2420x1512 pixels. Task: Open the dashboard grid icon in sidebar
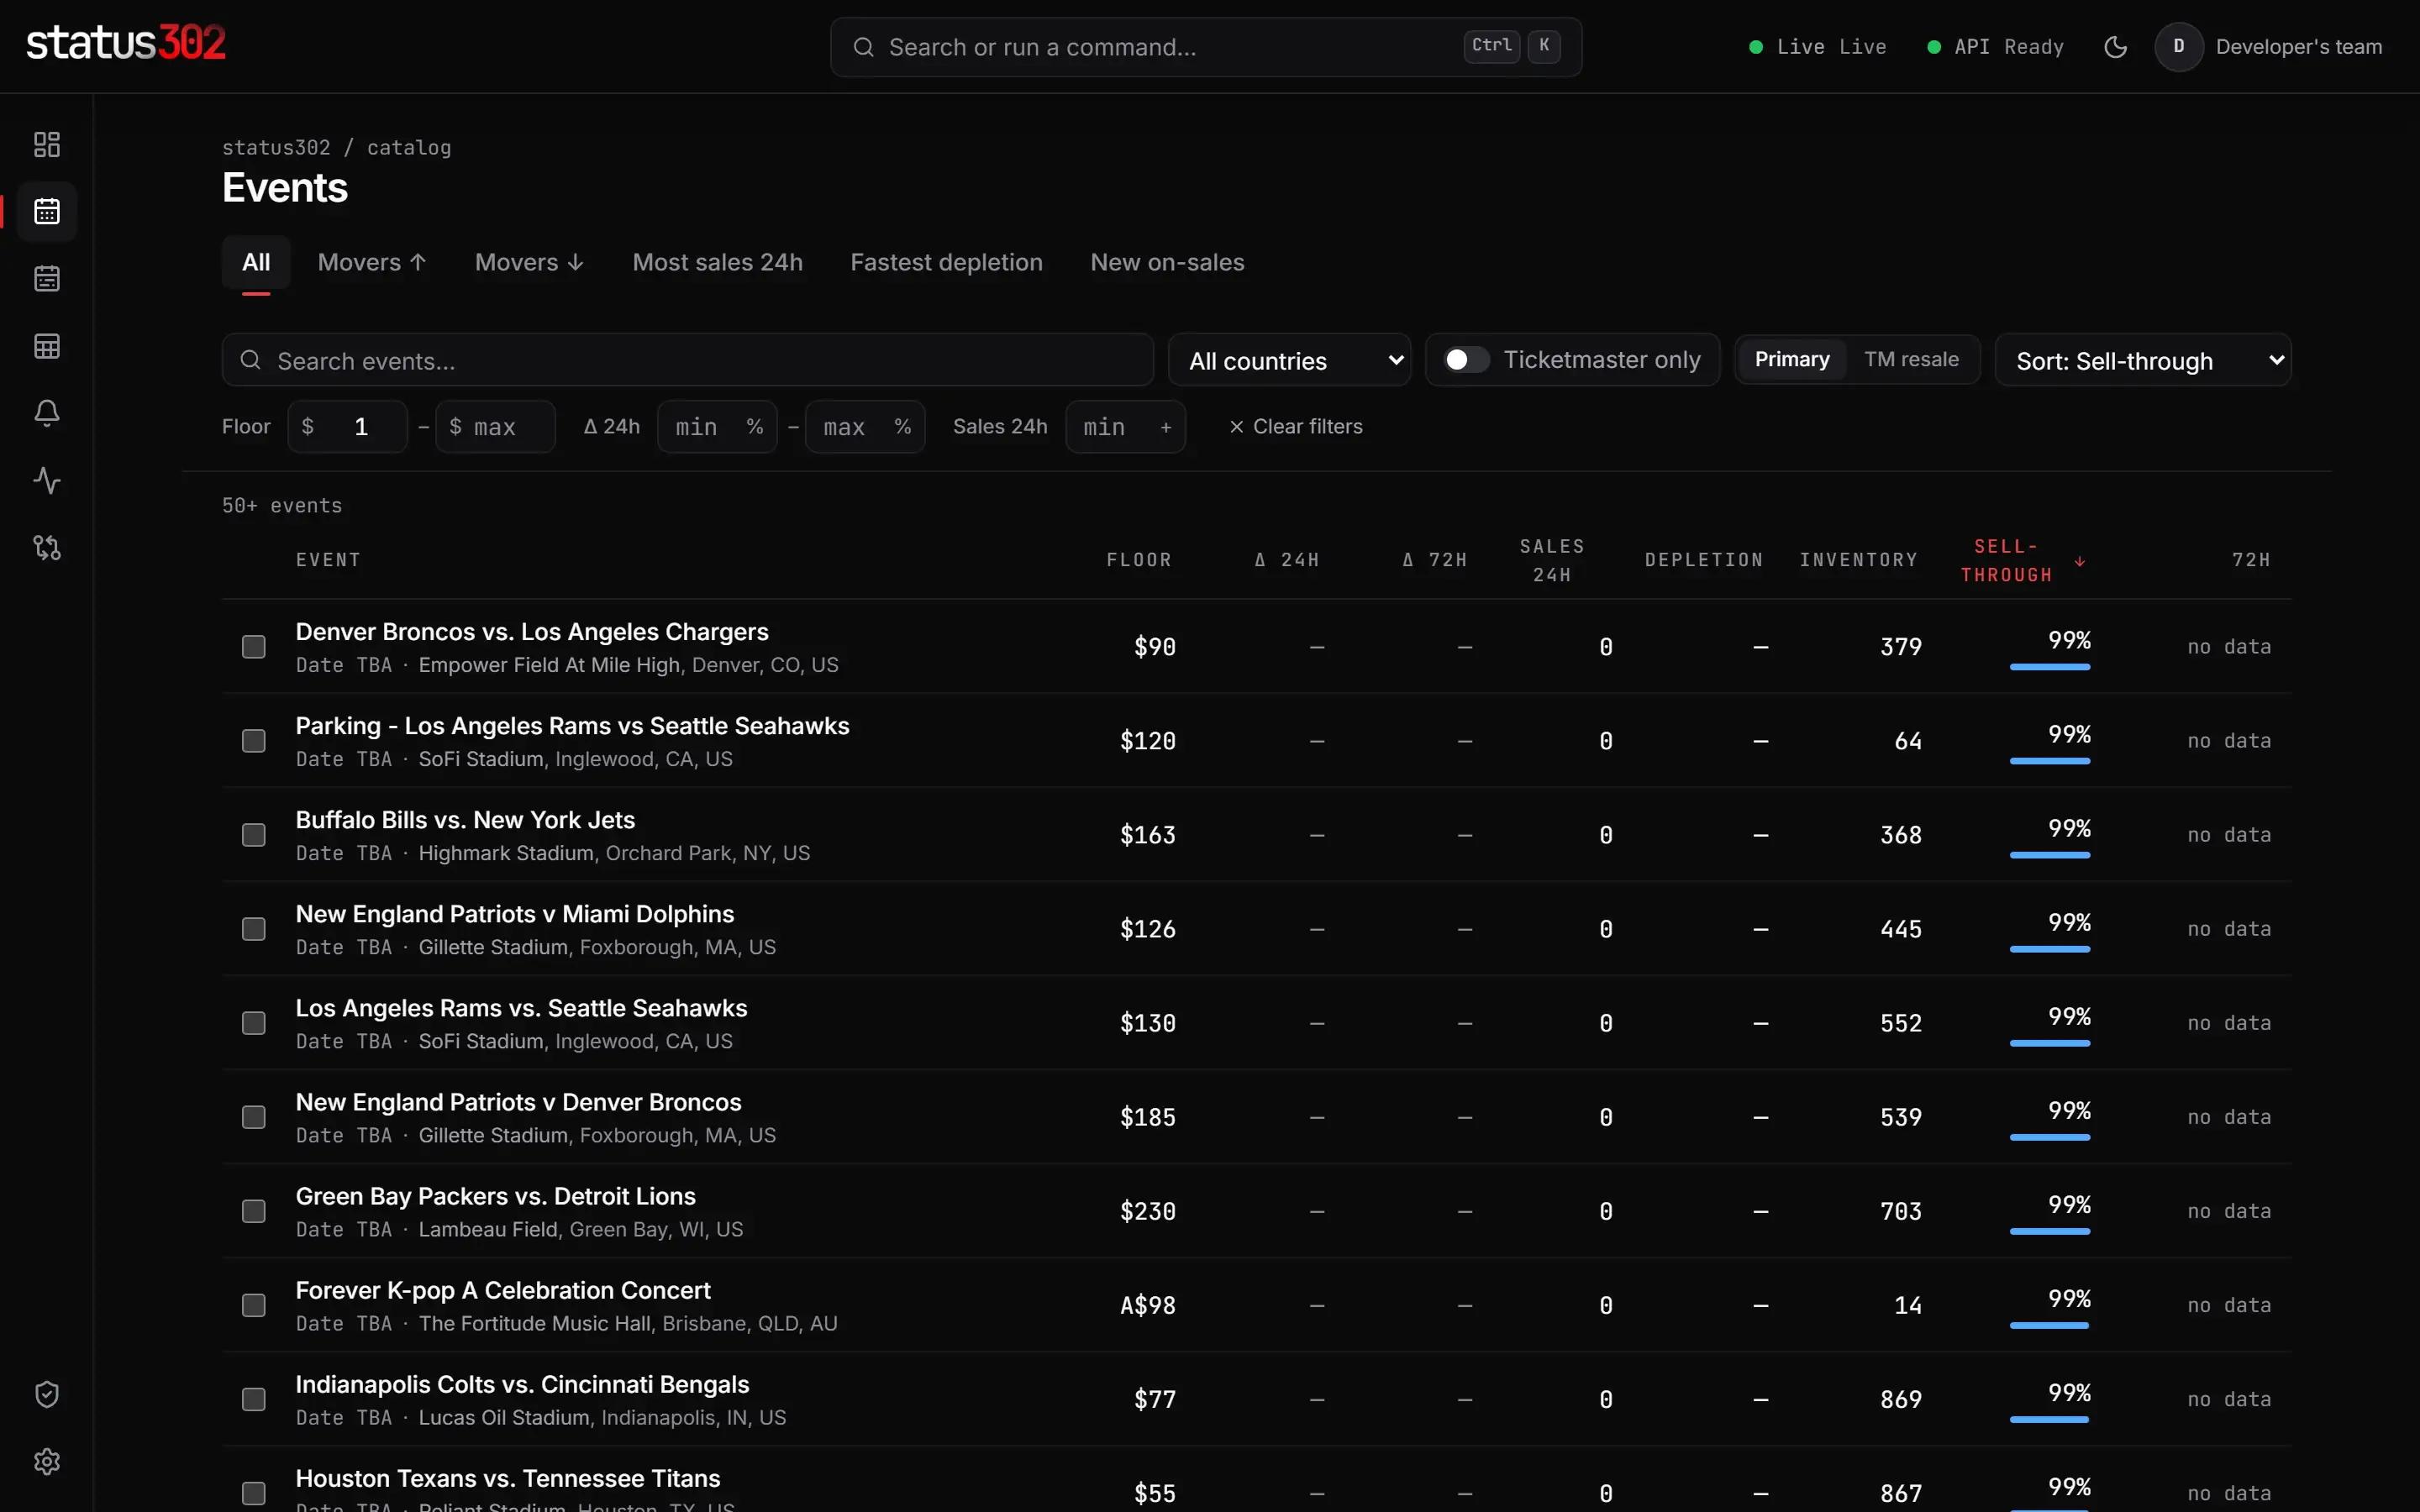47,144
